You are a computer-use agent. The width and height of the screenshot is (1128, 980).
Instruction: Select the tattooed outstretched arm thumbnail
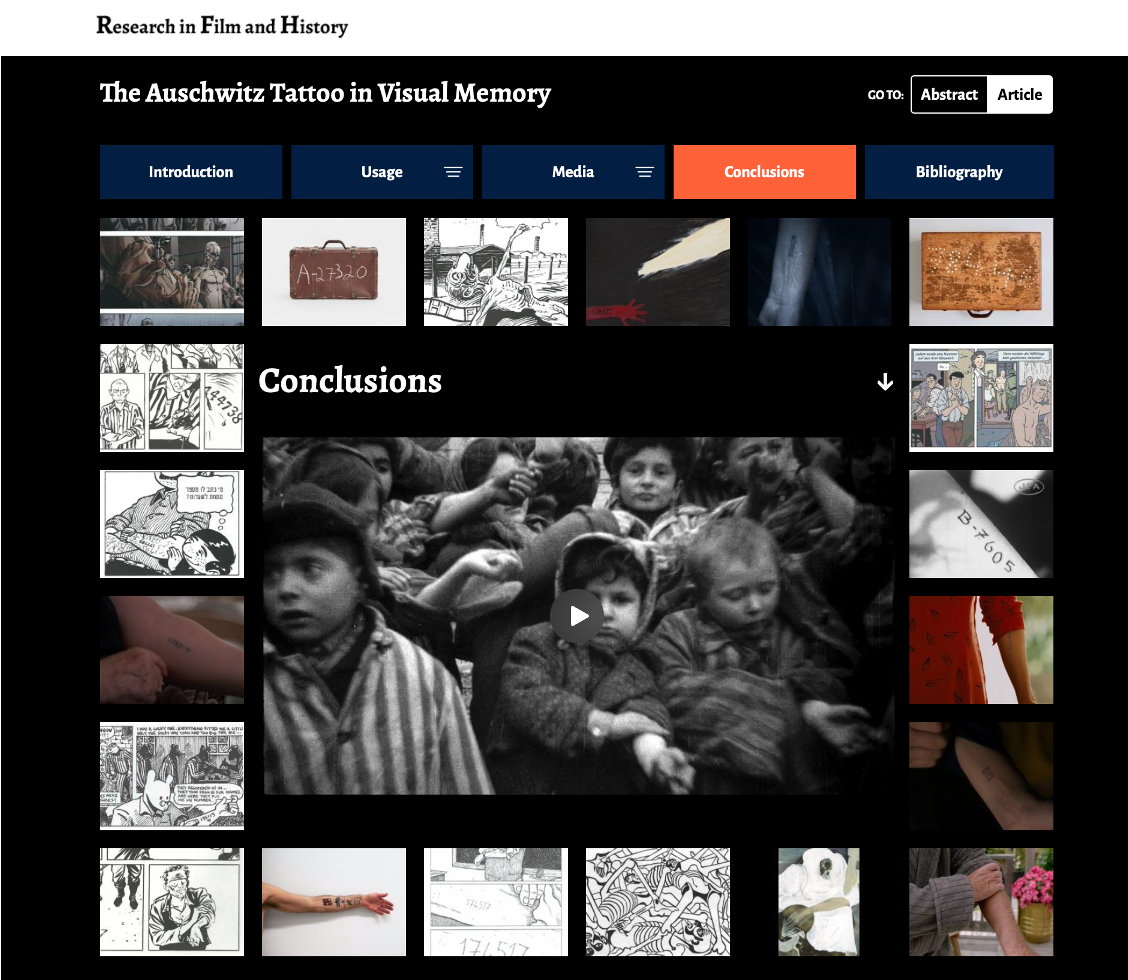[x=334, y=902]
